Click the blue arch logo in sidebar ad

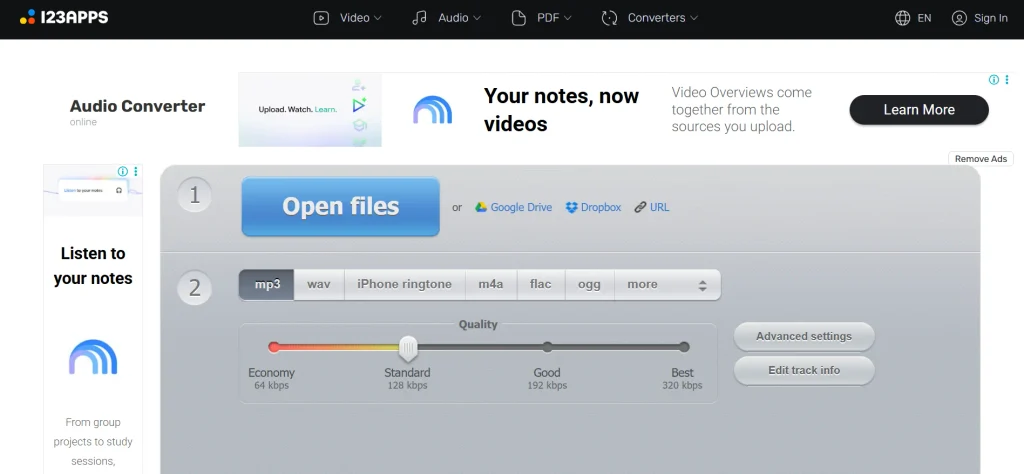pyautogui.click(x=93, y=356)
